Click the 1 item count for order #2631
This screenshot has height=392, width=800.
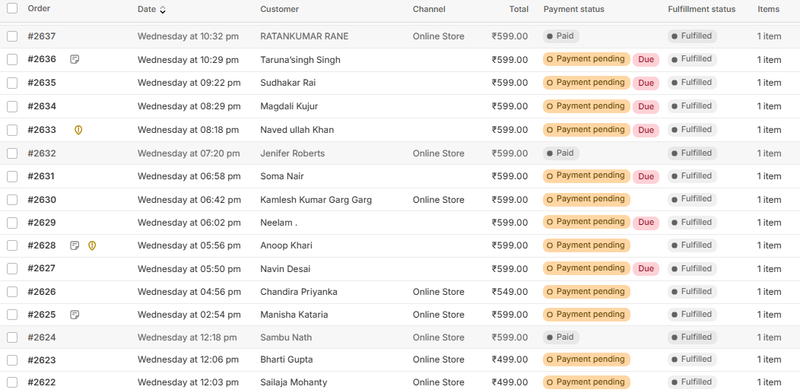click(769, 176)
